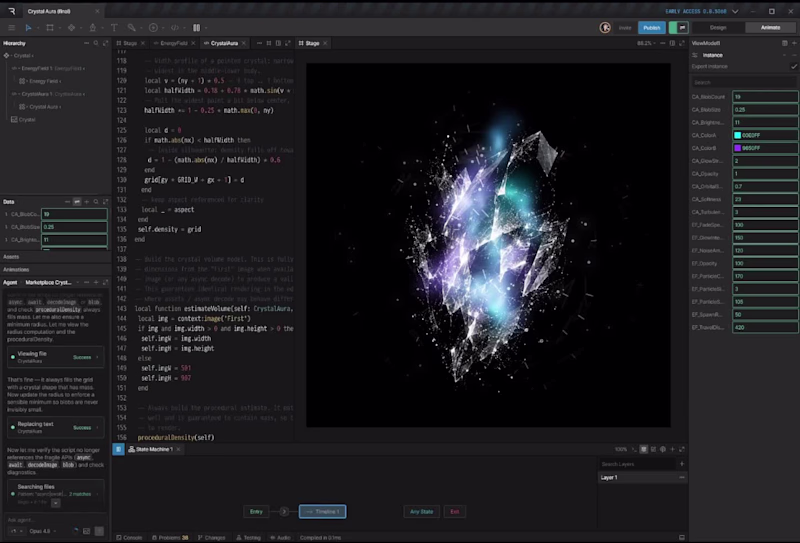800x543 pixels.
Task: Switch to Design mode
Action: (x=717, y=28)
